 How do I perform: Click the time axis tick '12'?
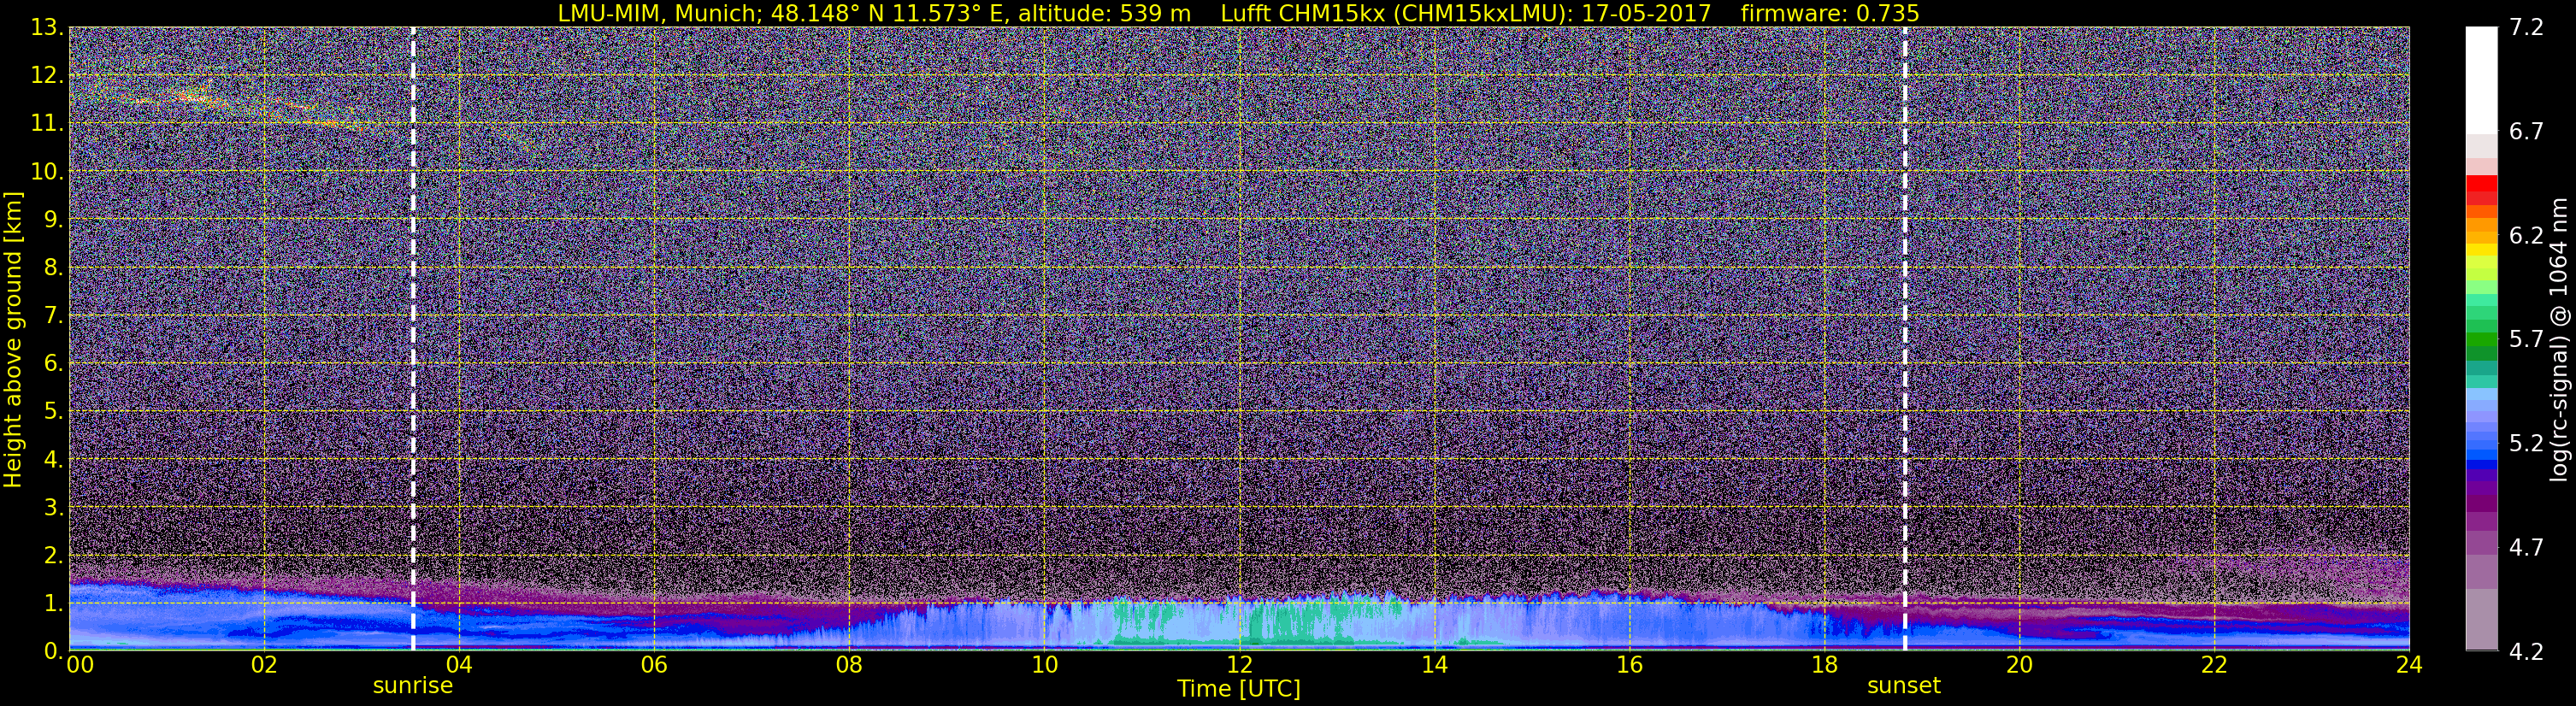pos(1239,665)
